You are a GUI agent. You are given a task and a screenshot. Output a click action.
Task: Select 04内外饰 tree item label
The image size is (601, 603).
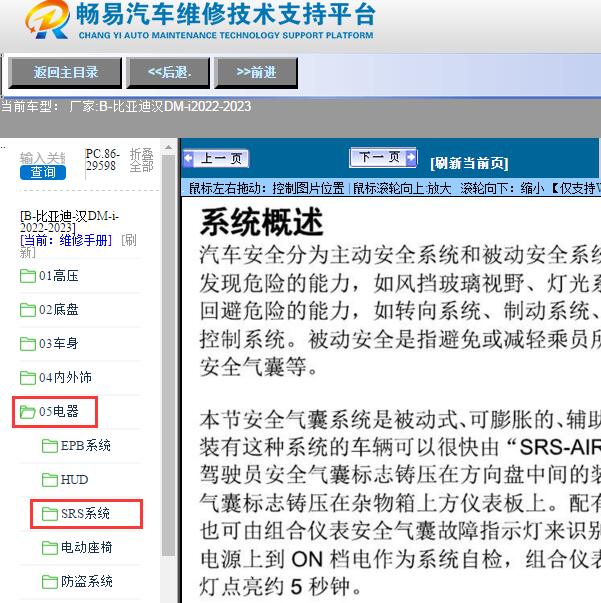pyautogui.click(x=65, y=377)
